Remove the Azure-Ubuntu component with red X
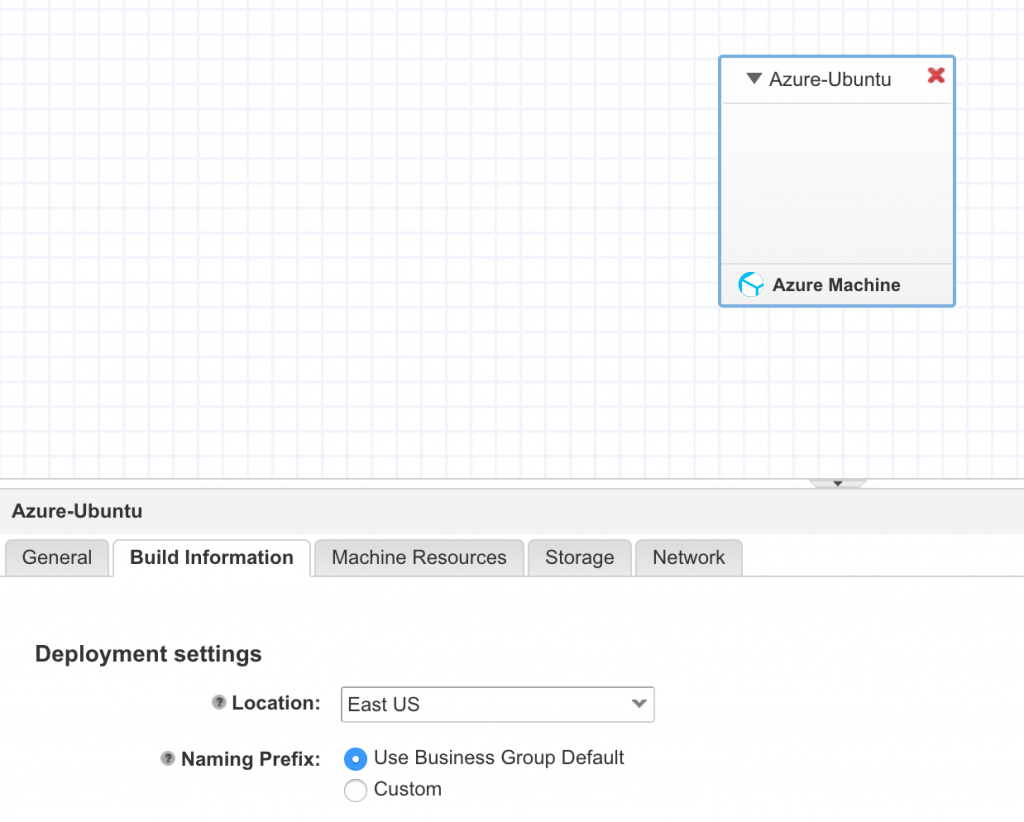The height and width of the screenshot is (822, 1024). click(936, 76)
